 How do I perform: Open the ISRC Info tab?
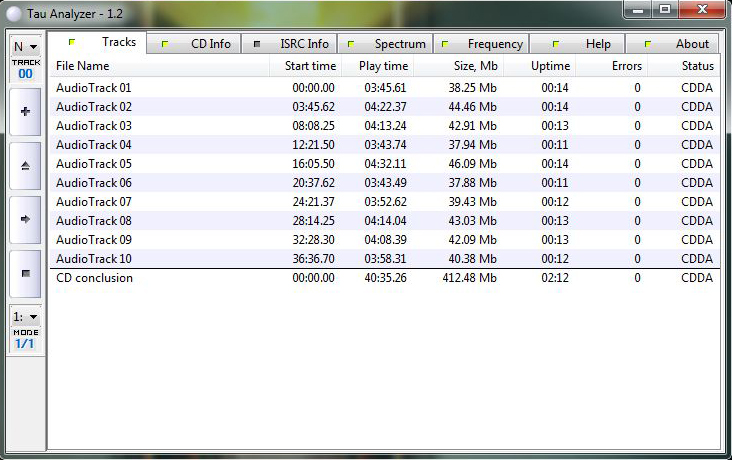[291, 44]
